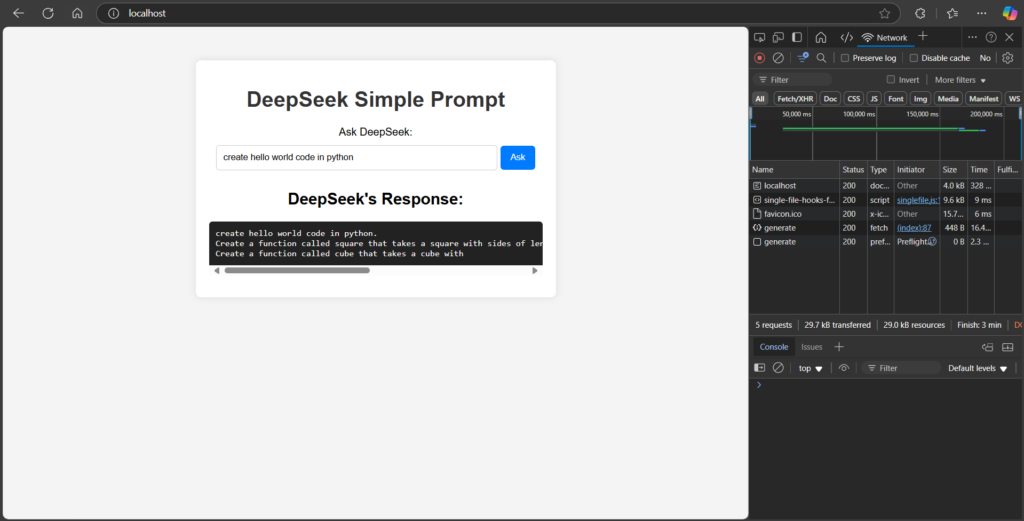Sort requests by Name column header
The width and height of the screenshot is (1024, 521).
pyautogui.click(x=794, y=169)
